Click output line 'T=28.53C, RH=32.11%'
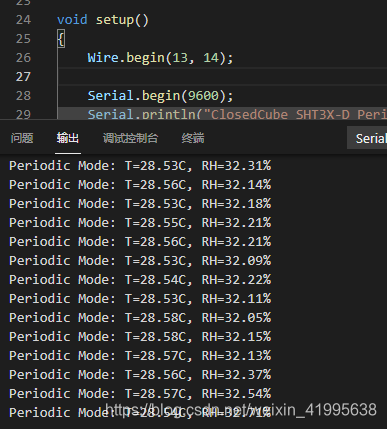The height and width of the screenshot is (429, 387). 140,299
